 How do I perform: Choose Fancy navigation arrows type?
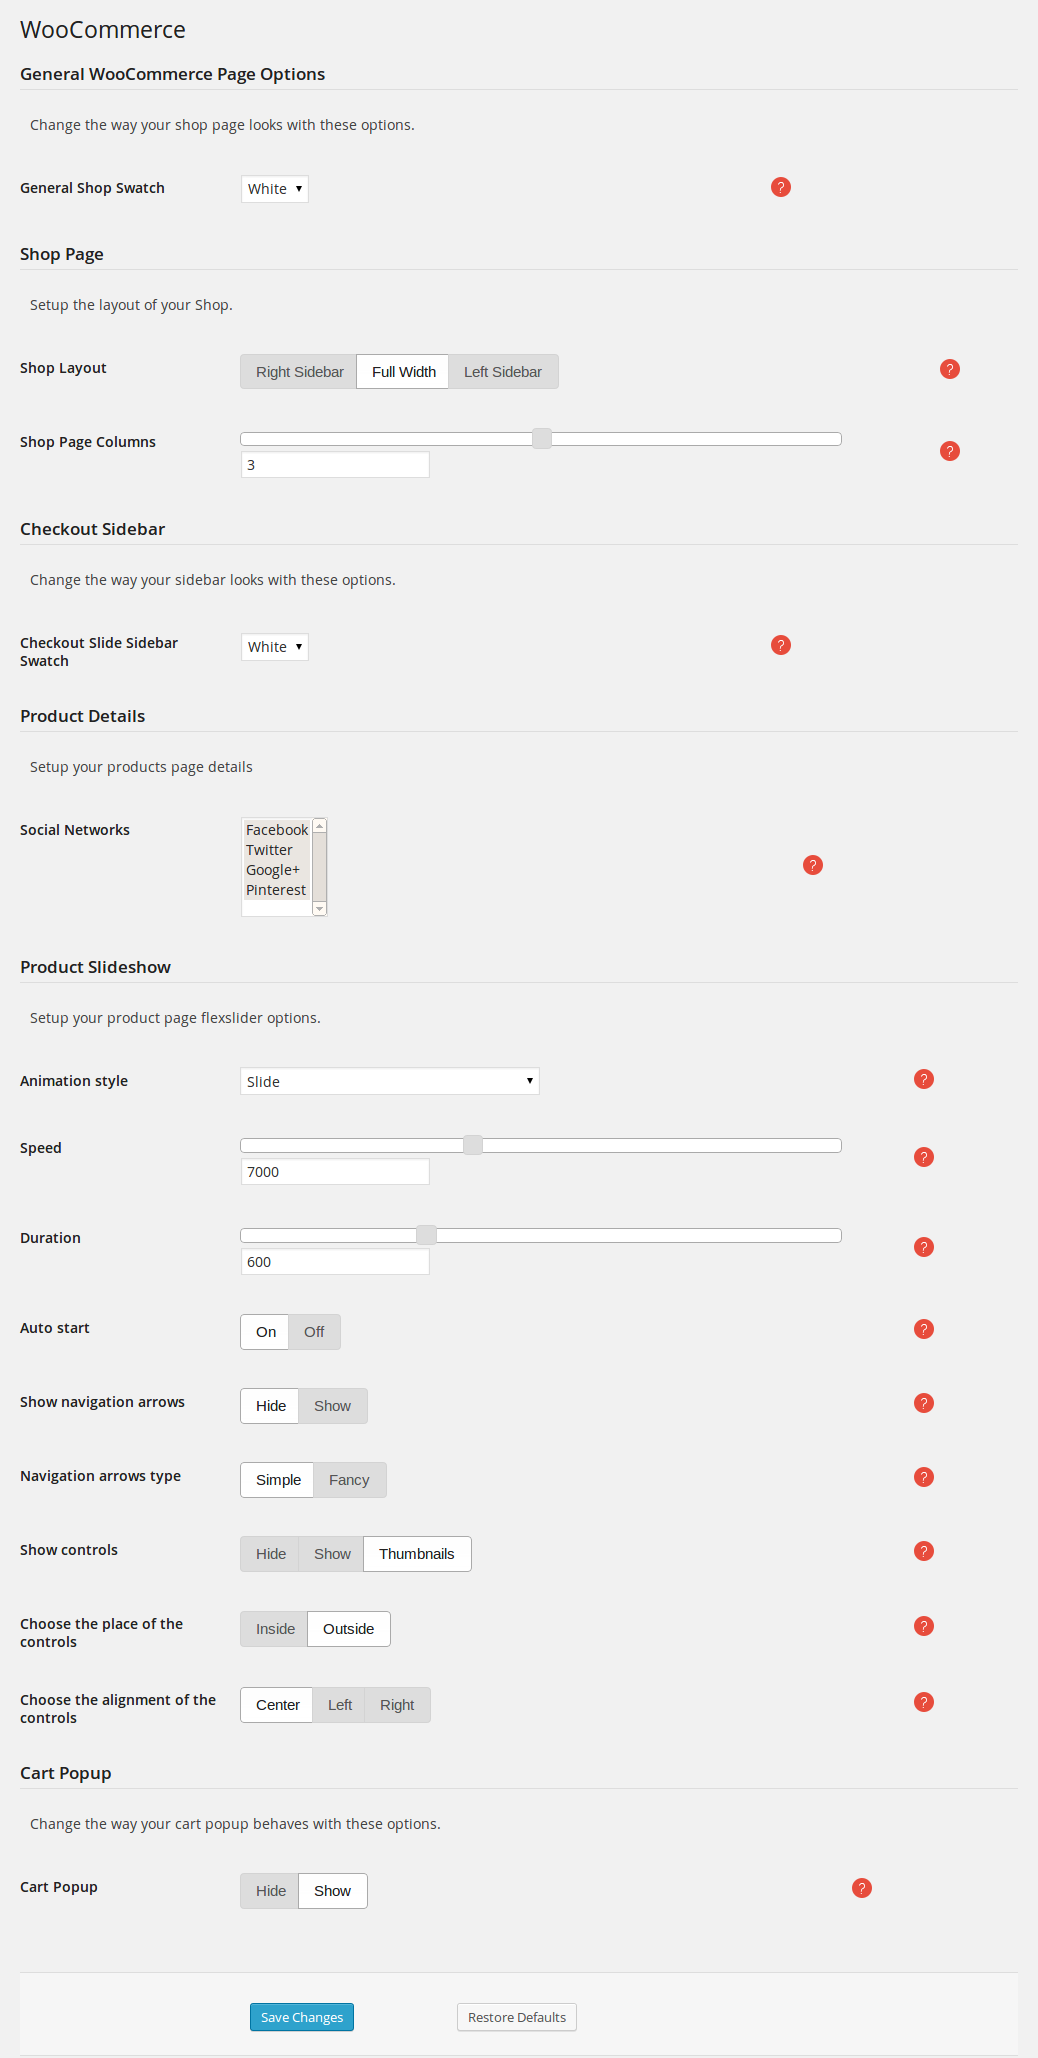coord(349,1480)
